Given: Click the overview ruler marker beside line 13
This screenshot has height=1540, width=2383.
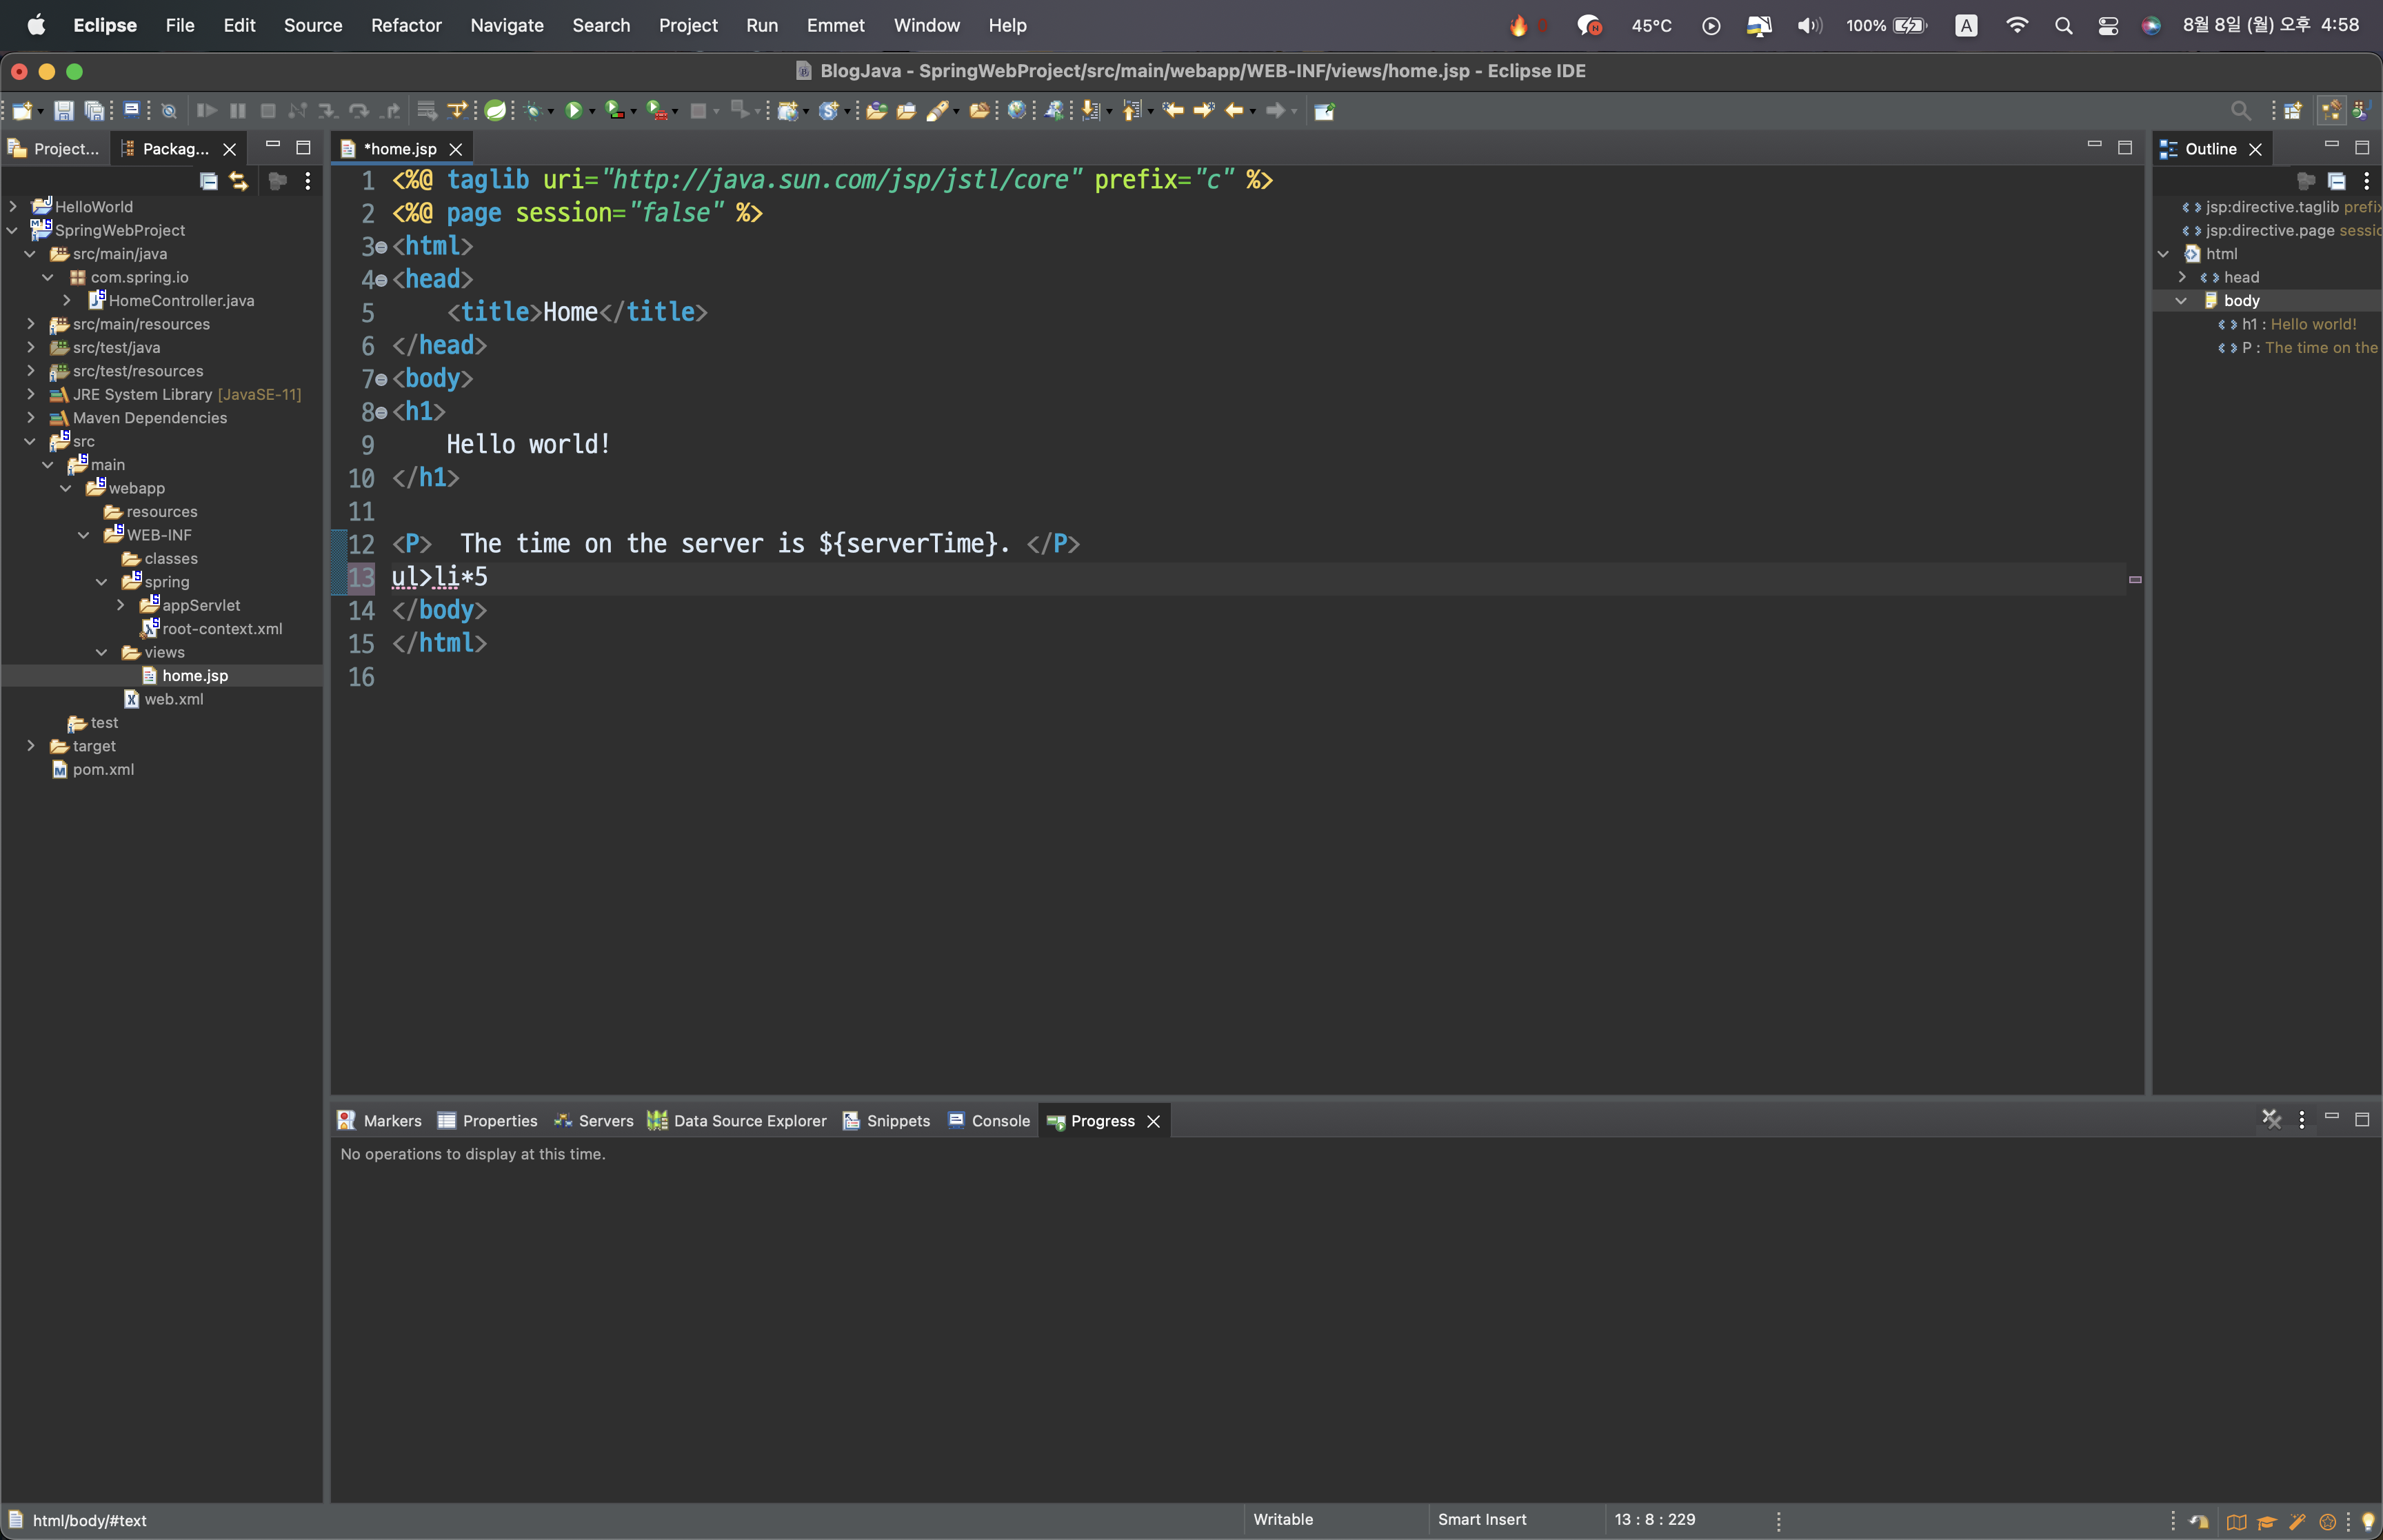Looking at the screenshot, I should click(x=2135, y=579).
